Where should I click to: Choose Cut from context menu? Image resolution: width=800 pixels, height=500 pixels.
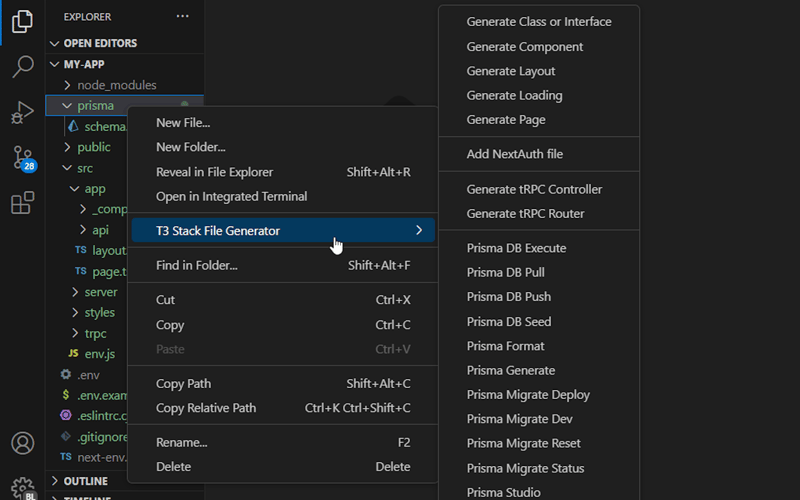tap(283, 299)
